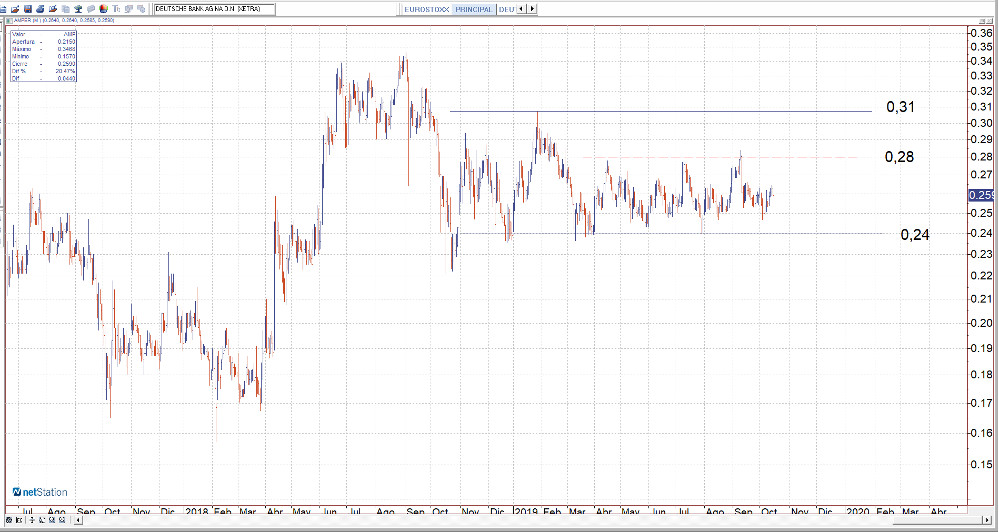Click the blue floppy disk save icon
Image resolution: width=999 pixels, height=532 pixels.
pyautogui.click(x=27, y=9)
